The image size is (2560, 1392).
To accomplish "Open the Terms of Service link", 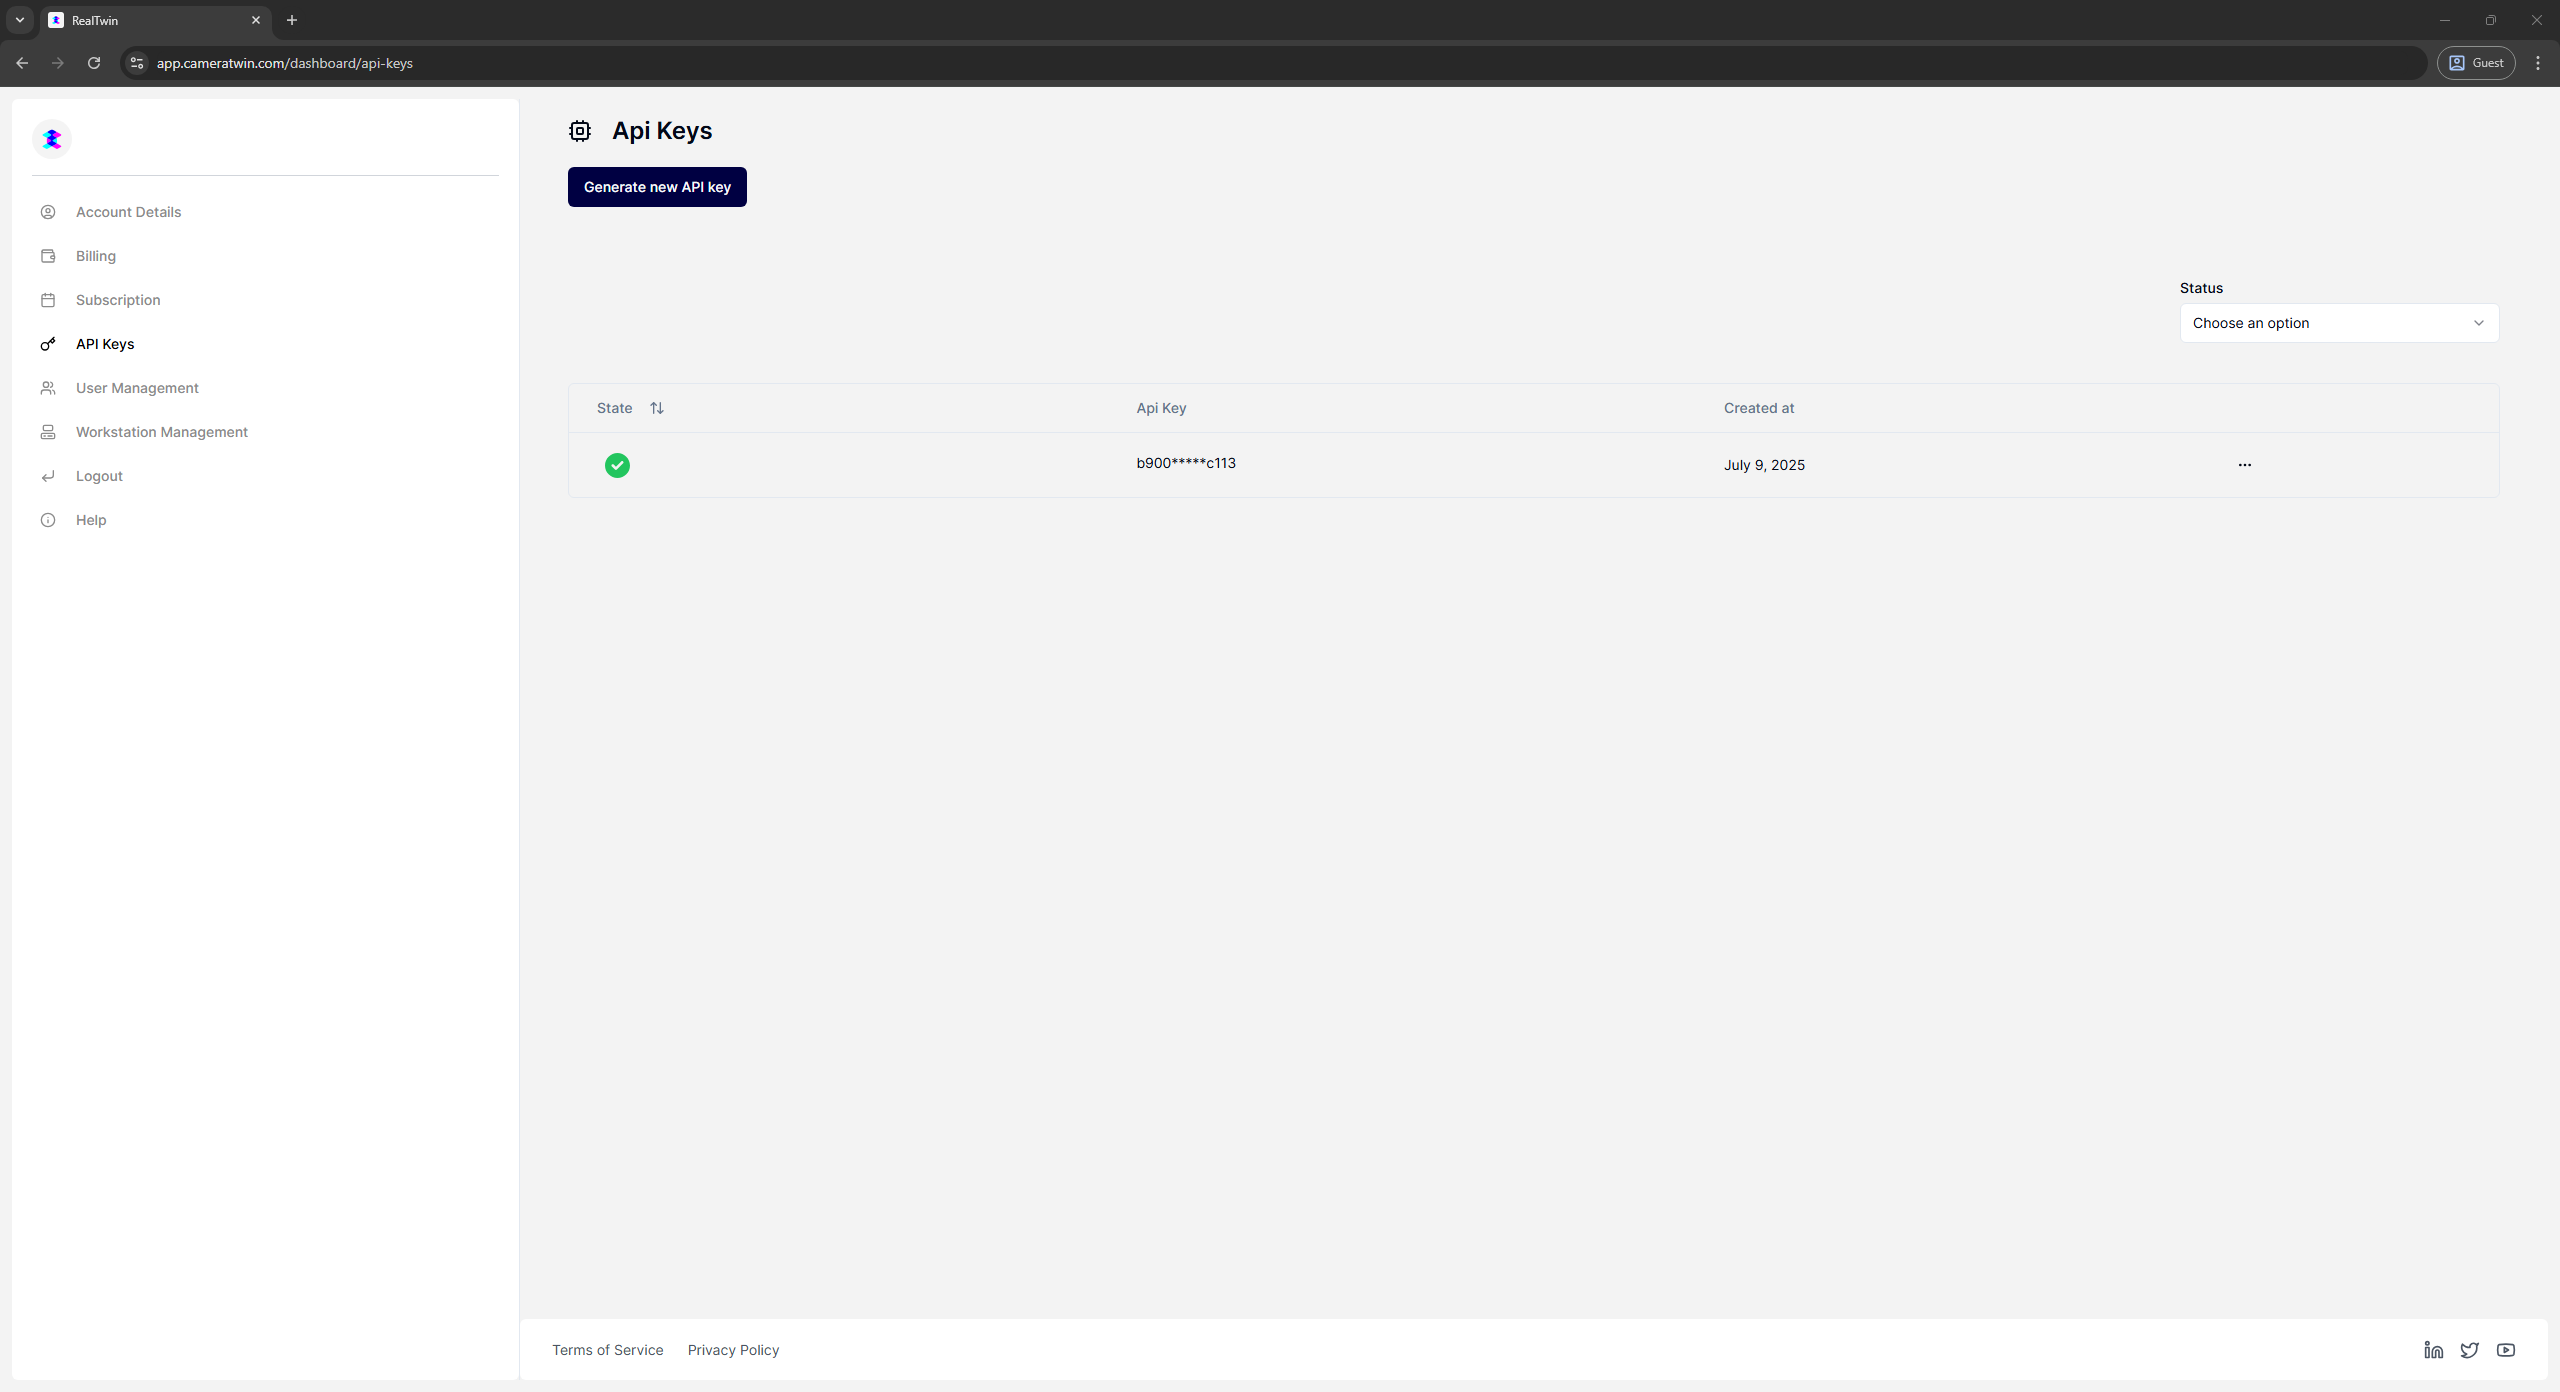I will coord(607,1350).
